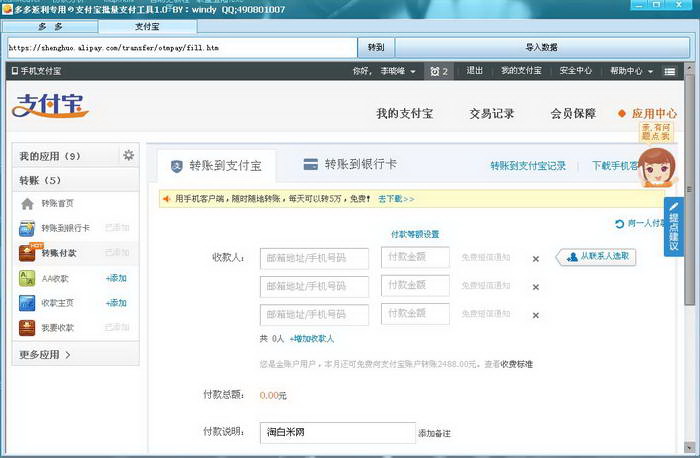Open the list menu icon in top bar

pyautogui.click(x=670, y=71)
